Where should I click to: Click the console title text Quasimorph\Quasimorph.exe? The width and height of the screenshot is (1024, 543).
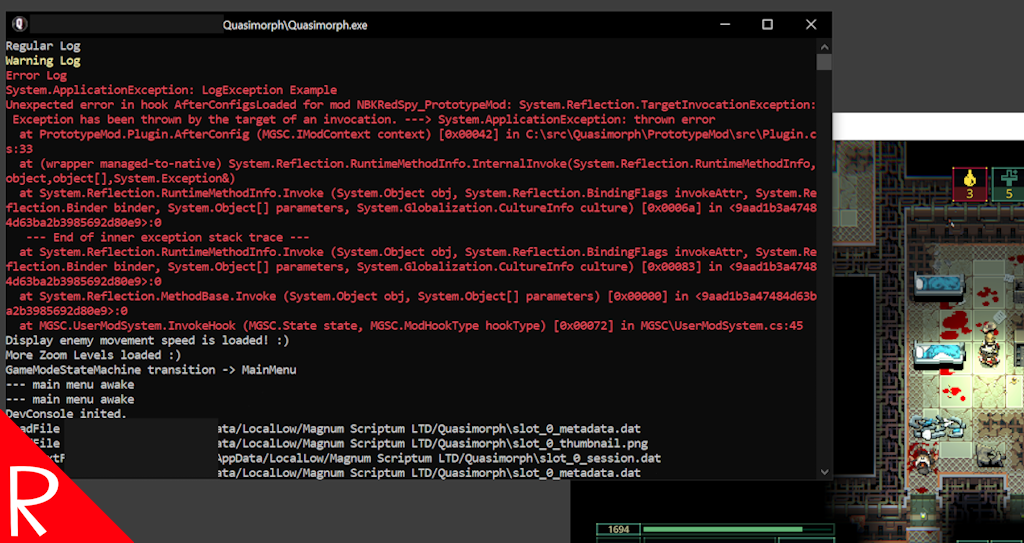tap(295, 25)
